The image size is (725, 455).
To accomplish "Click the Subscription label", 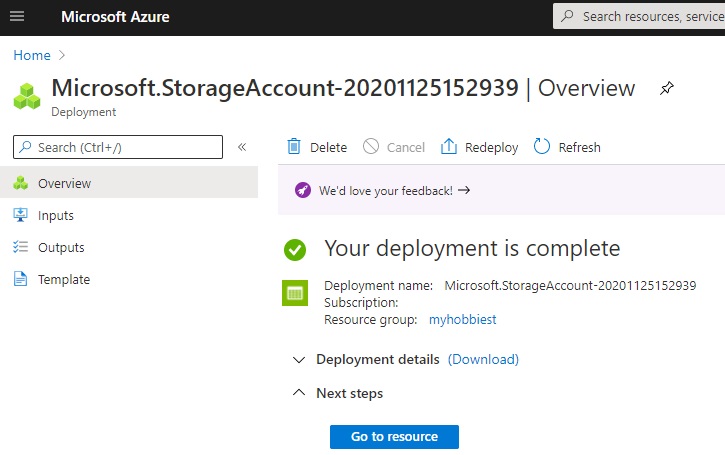I will [x=361, y=302].
